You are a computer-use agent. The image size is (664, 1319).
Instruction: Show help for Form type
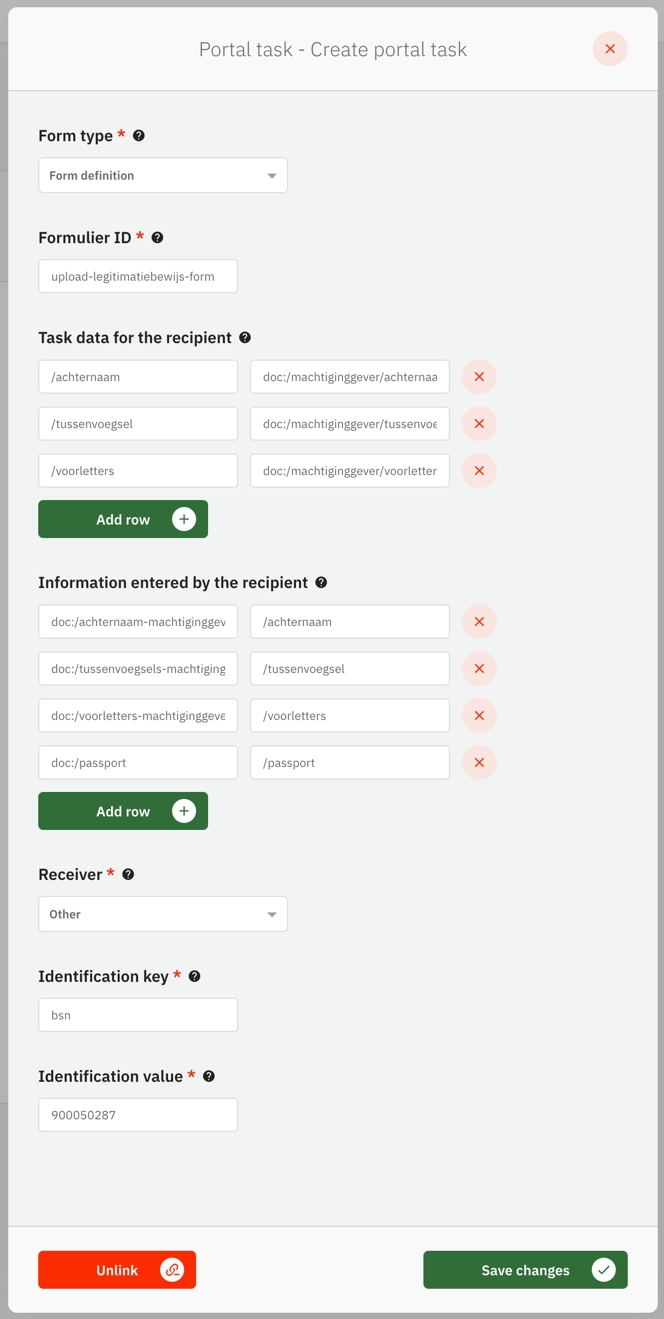click(x=139, y=136)
